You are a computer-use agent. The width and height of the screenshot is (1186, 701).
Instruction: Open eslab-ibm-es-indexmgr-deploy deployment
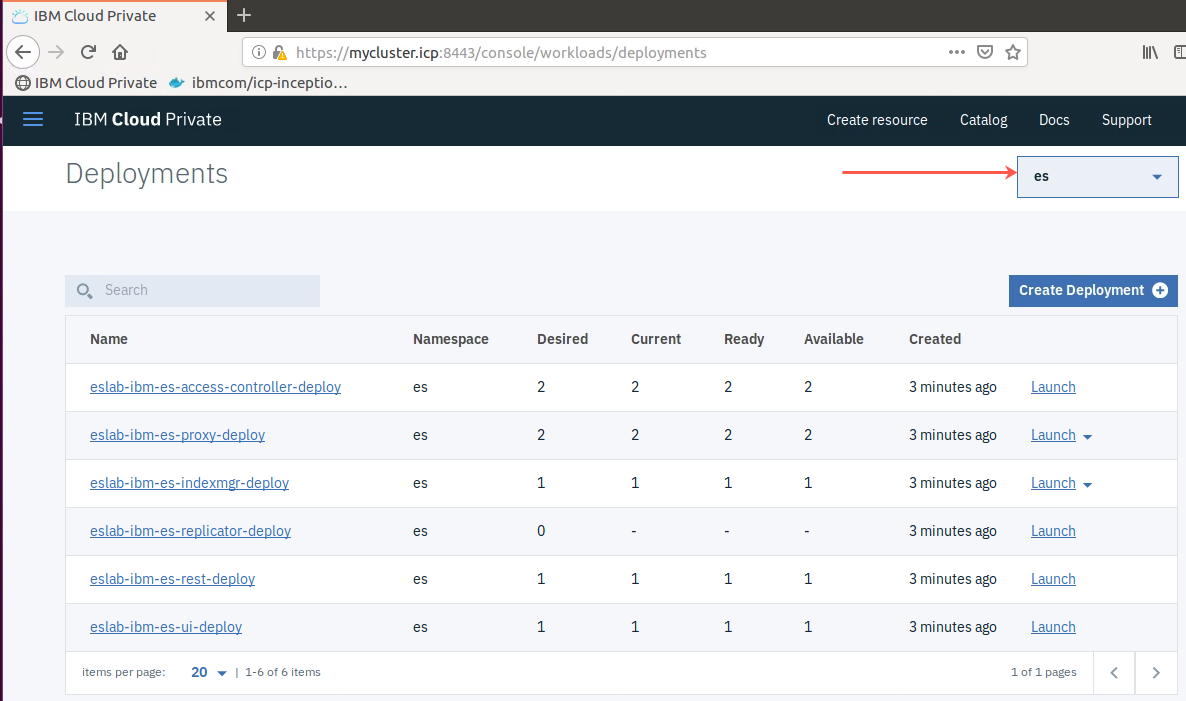(x=189, y=483)
